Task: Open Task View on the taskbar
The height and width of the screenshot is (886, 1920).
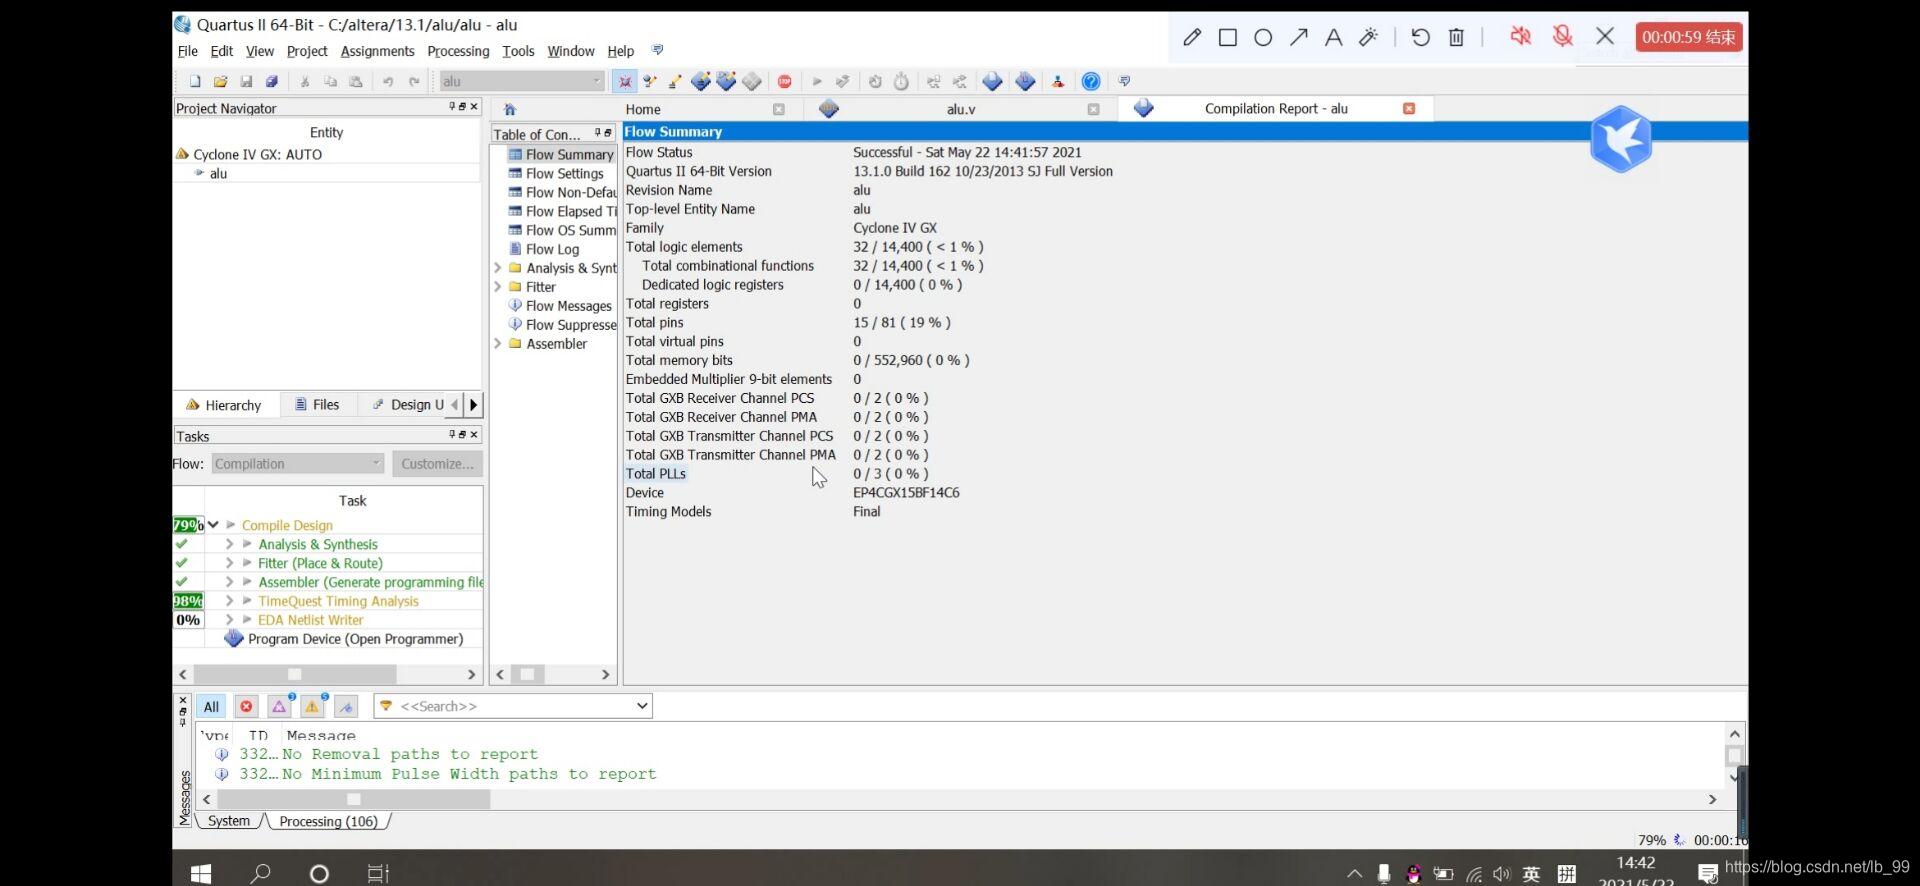Action: [x=377, y=874]
